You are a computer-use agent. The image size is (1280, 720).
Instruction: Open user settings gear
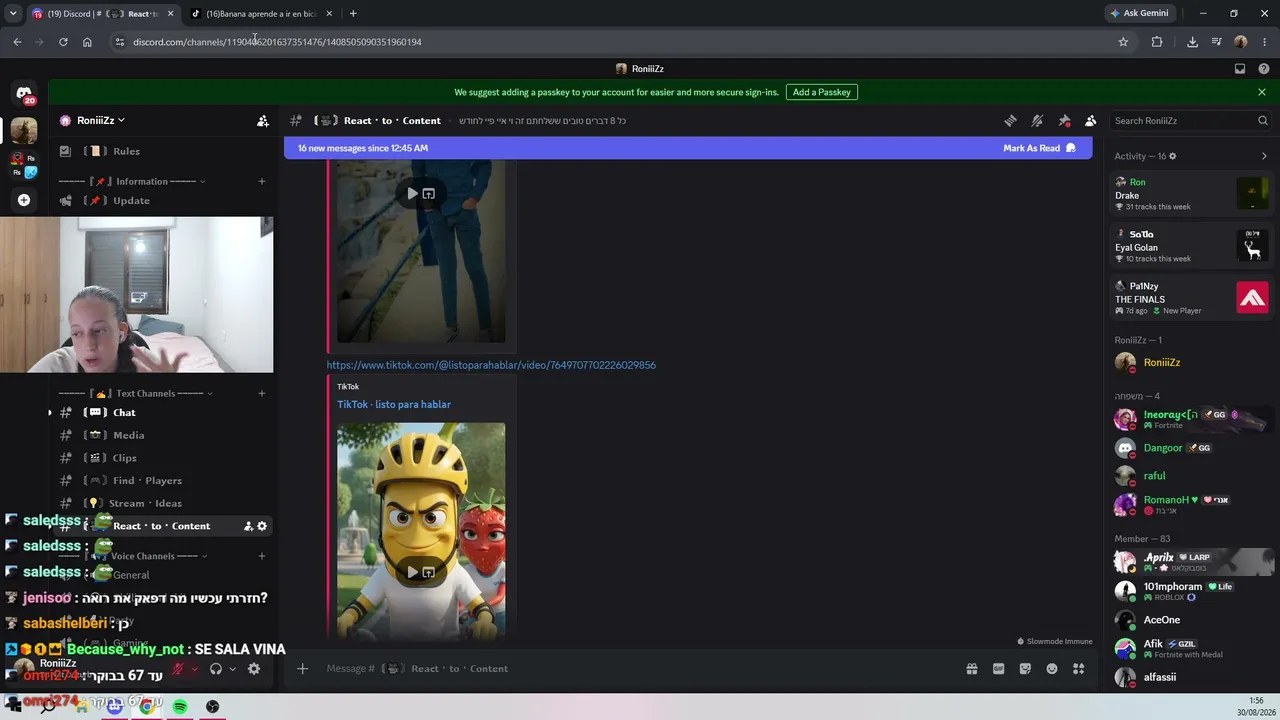[254, 669]
